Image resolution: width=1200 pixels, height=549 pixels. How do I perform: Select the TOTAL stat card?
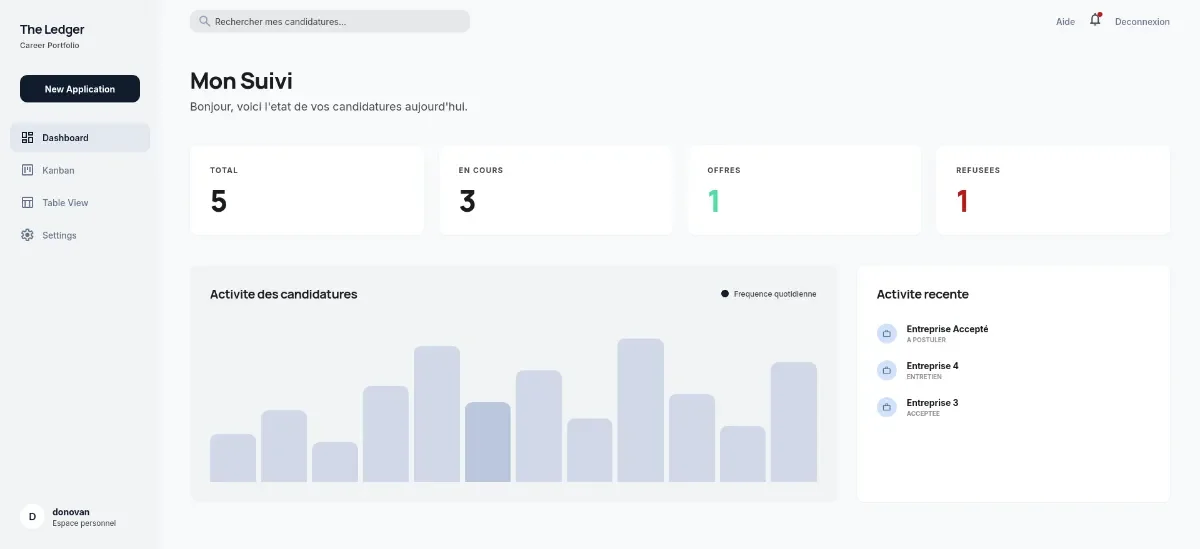(307, 191)
